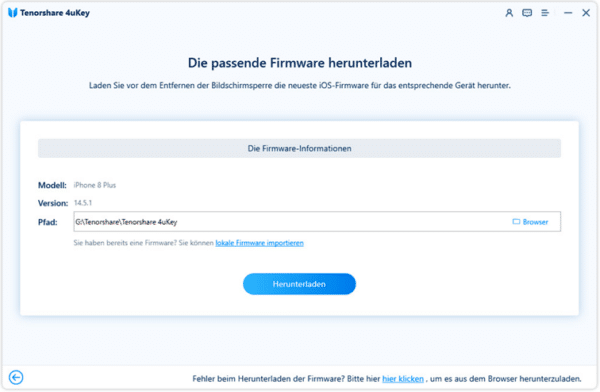This screenshot has width=600, height=392.
Task: Select the iPhone 8 Plus model text
Action: pos(95,185)
